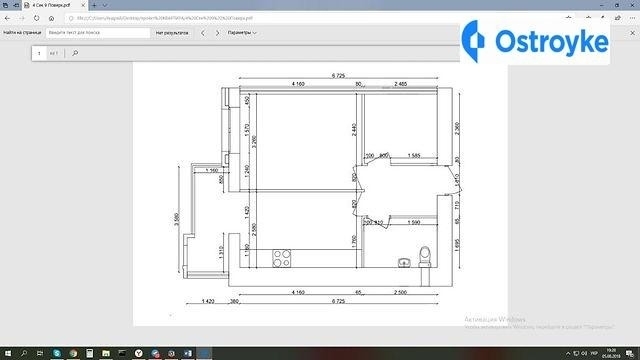Go to next search result
This screenshot has width=640, height=360.
(x=217, y=33)
